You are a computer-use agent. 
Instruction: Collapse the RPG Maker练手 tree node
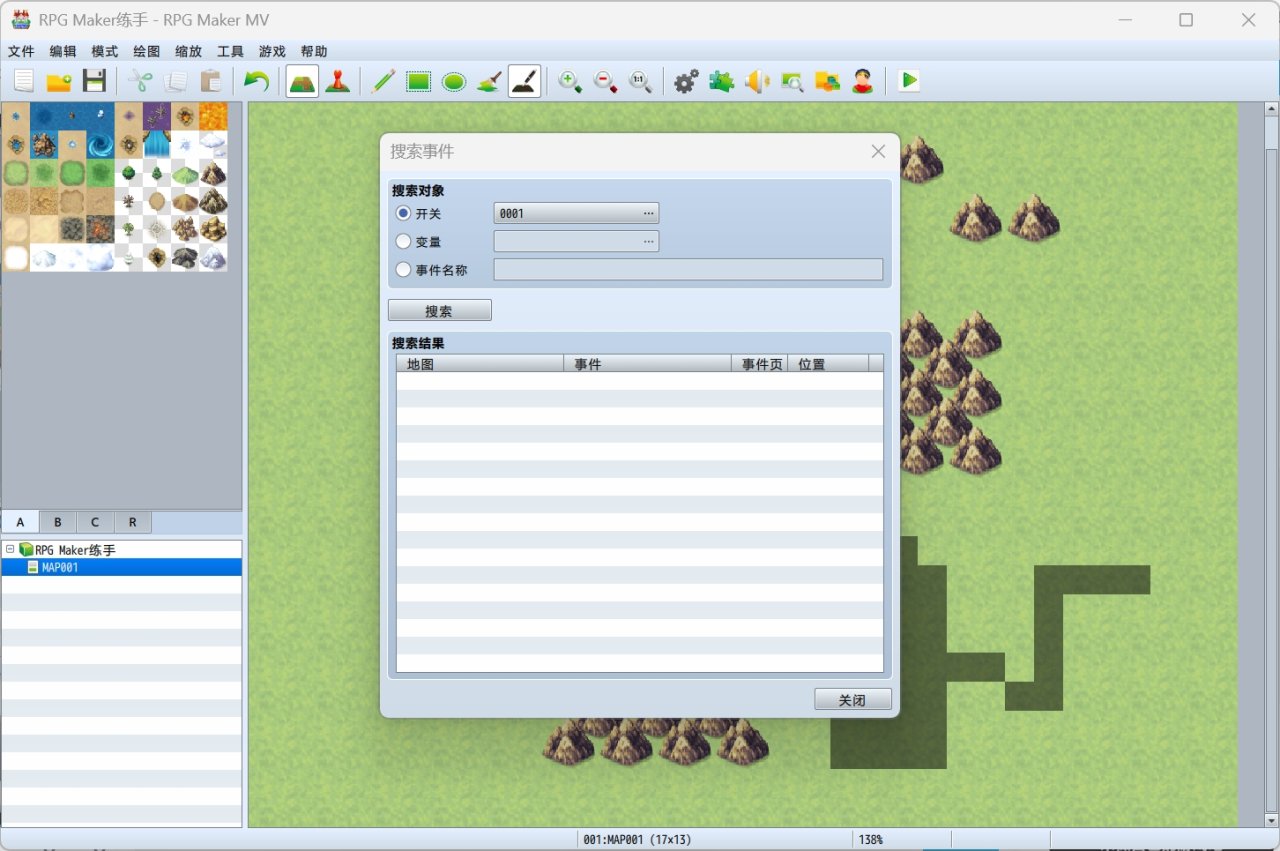click(x=9, y=550)
